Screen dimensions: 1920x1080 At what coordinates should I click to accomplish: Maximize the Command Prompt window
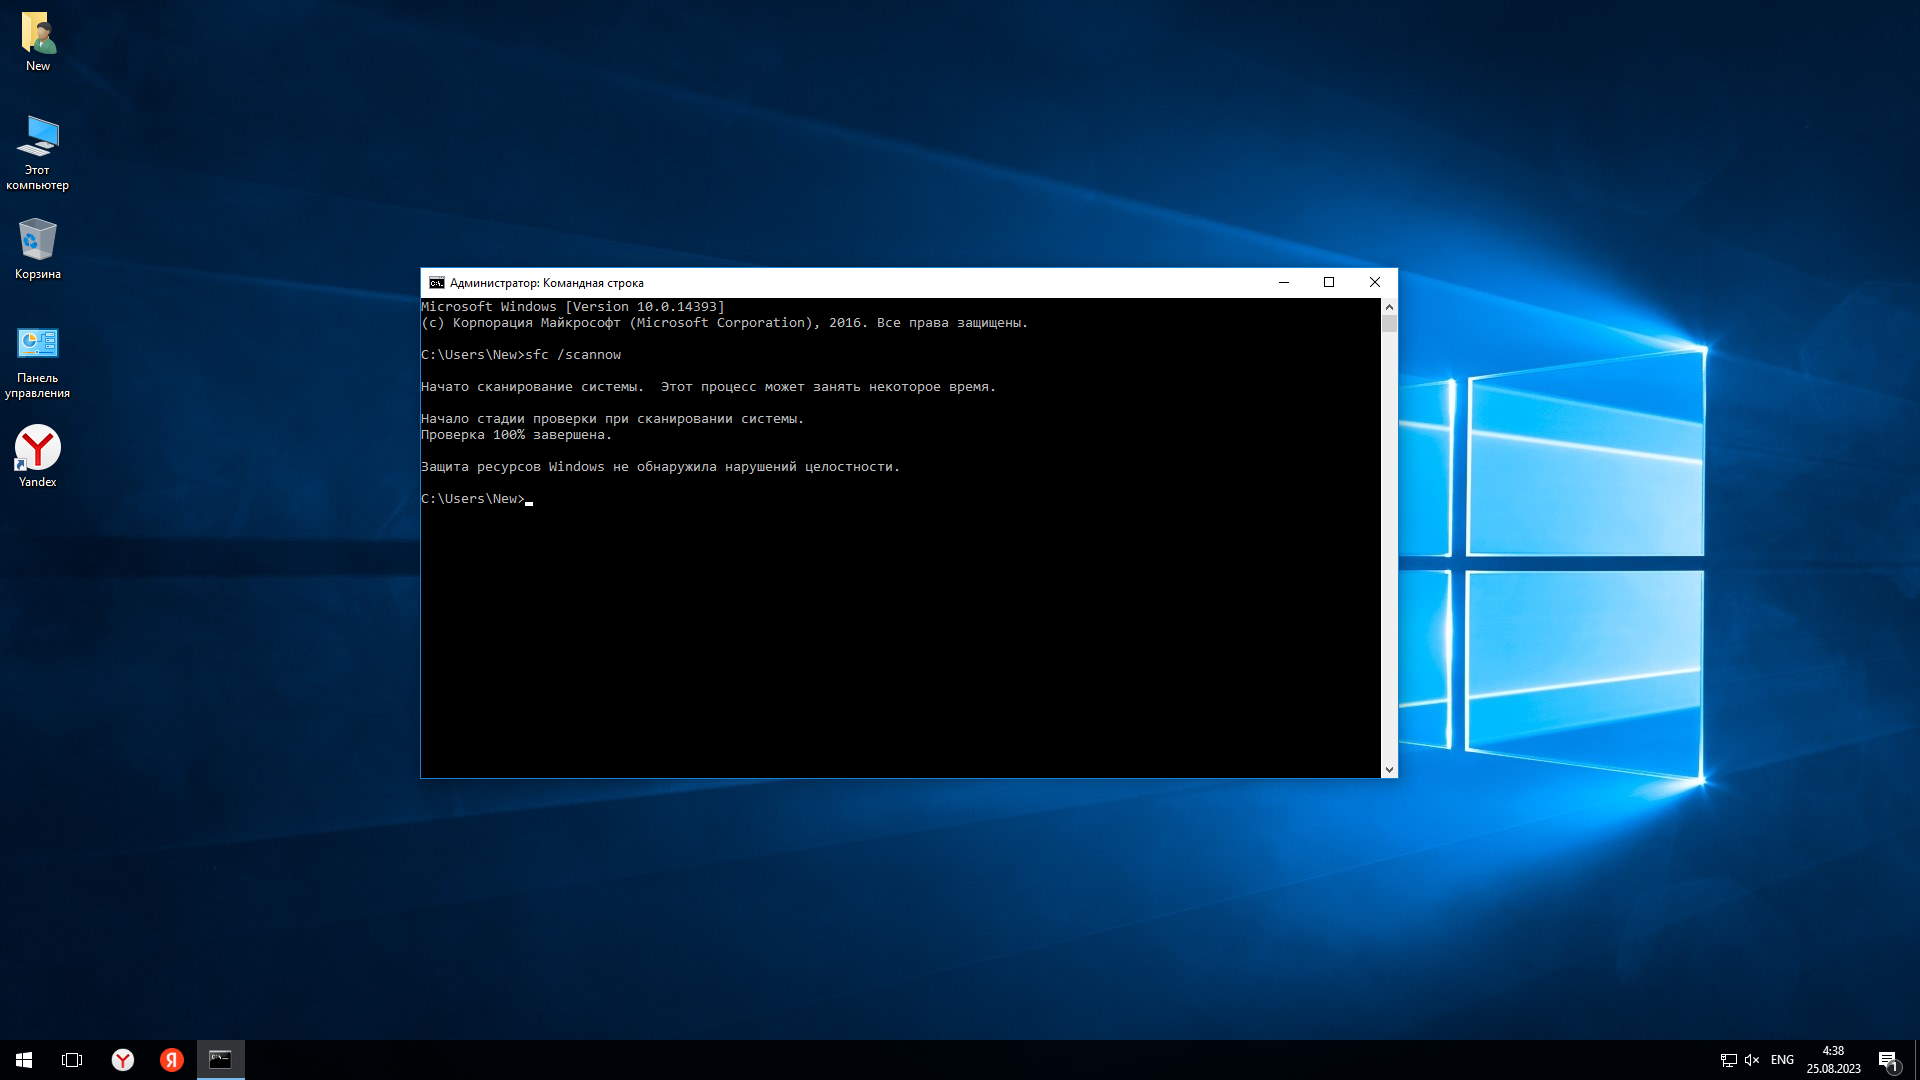coord(1329,282)
